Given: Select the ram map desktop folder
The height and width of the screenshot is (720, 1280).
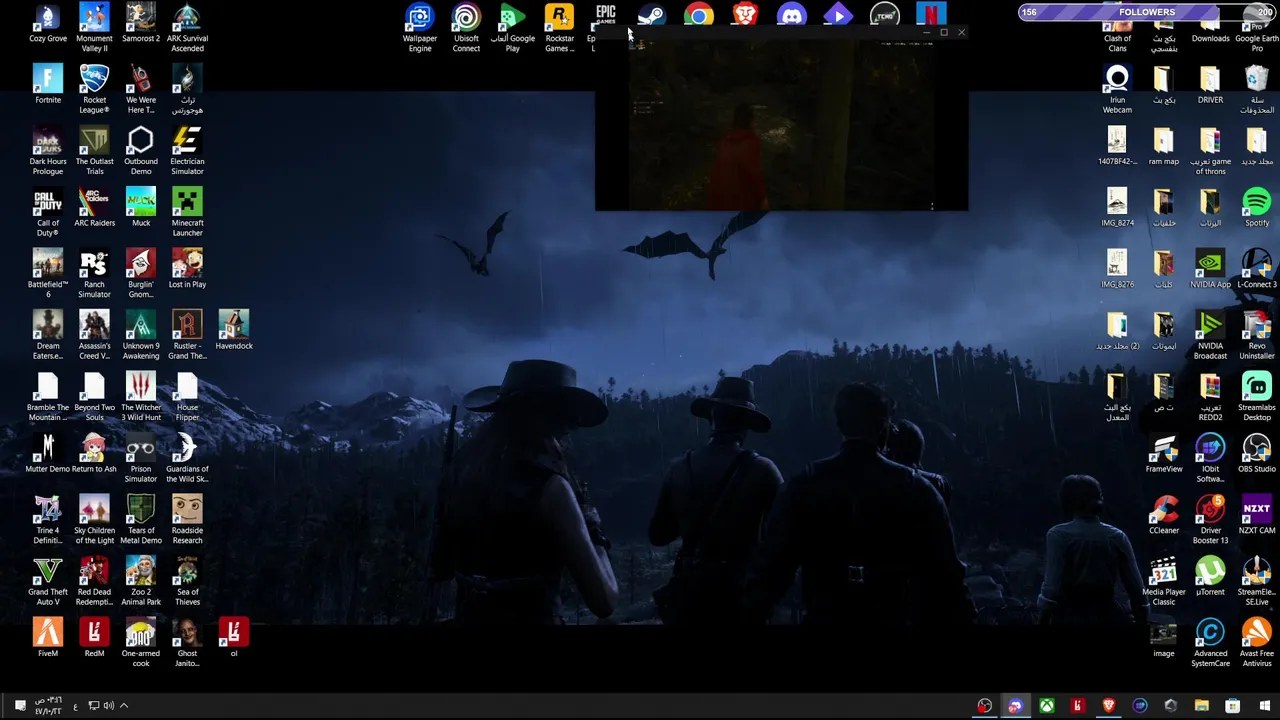Looking at the screenshot, I should tap(1164, 146).
